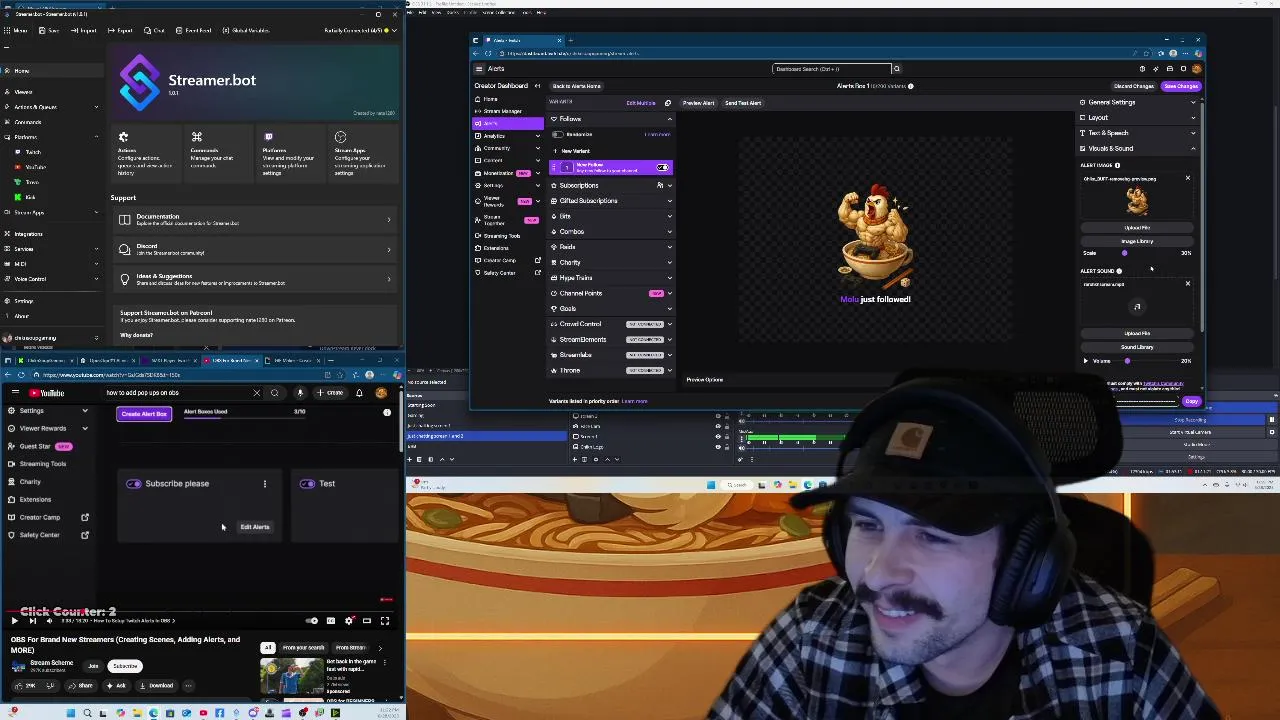This screenshot has width=1280, height=720.
Task: Toggle Subscribe please alert box switch
Action: point(133,484)
